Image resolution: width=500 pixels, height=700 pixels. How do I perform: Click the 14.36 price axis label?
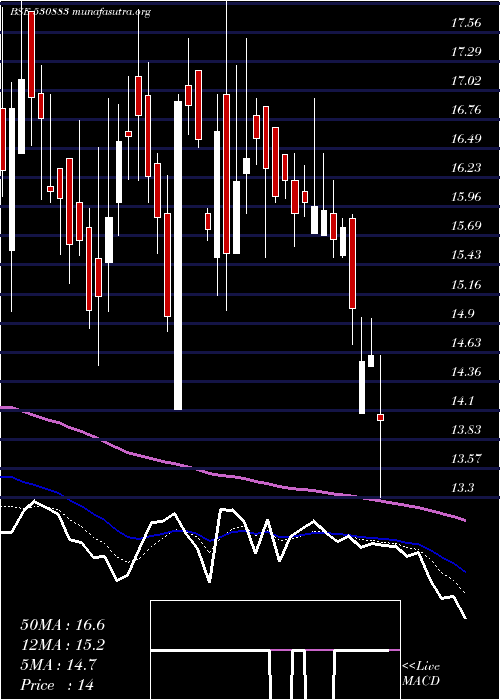[466, 371]
